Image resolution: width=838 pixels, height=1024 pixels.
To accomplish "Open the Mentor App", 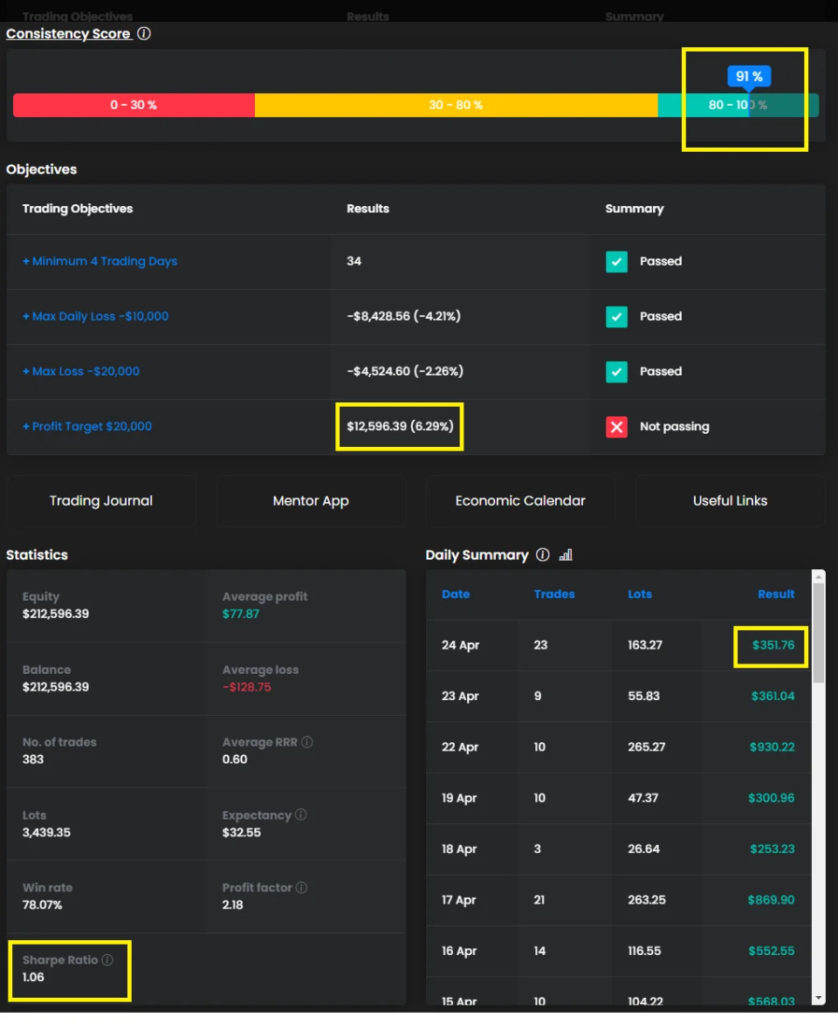I will click(311, 501).
